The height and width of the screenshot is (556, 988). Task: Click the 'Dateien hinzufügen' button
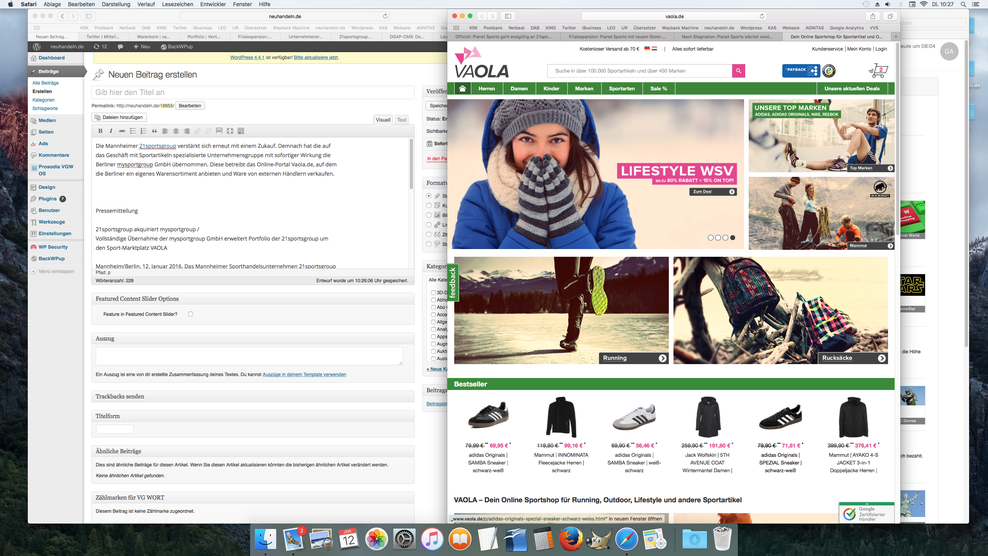click(x=119, y=117)
